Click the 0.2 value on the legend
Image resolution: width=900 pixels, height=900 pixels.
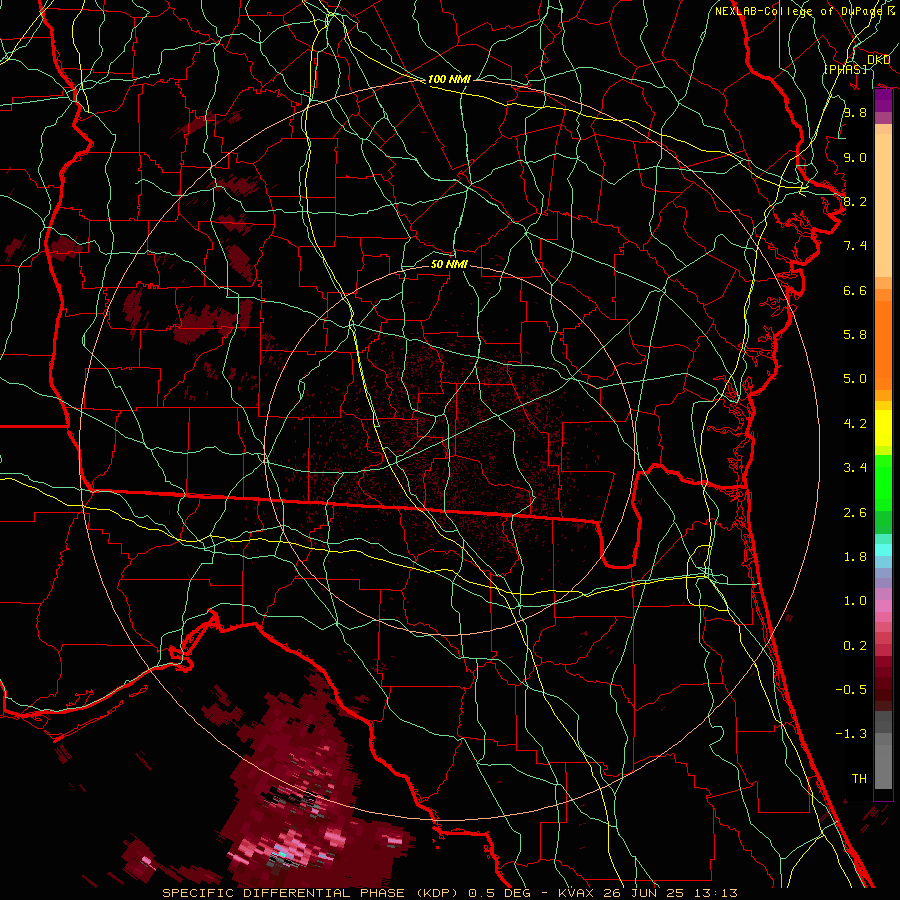[x=855, y=646]
